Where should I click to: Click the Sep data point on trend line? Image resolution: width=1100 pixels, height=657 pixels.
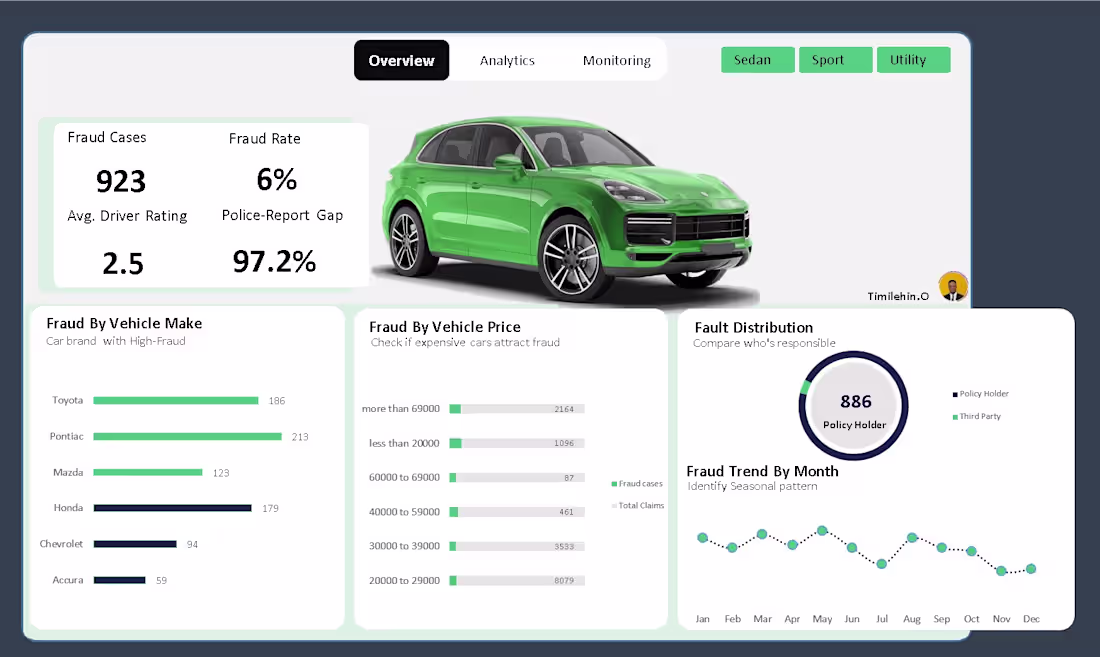pyautogui.click(x=941, y=548)
